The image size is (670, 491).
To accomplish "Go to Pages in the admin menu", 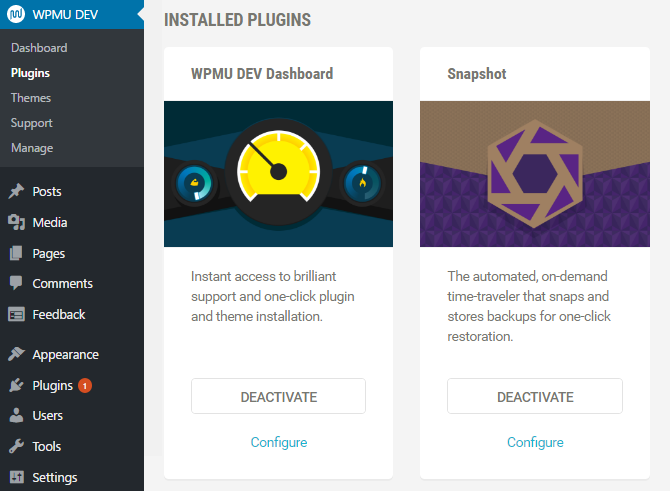I will pos(49,254).
